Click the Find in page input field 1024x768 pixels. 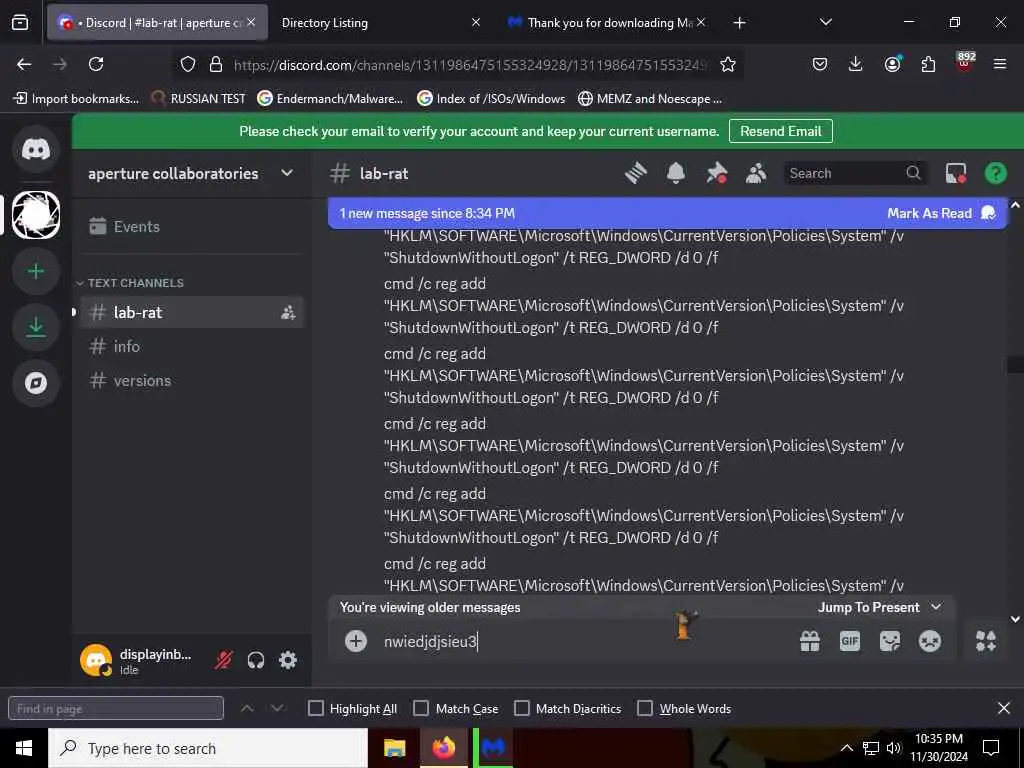tap(116, 709)
